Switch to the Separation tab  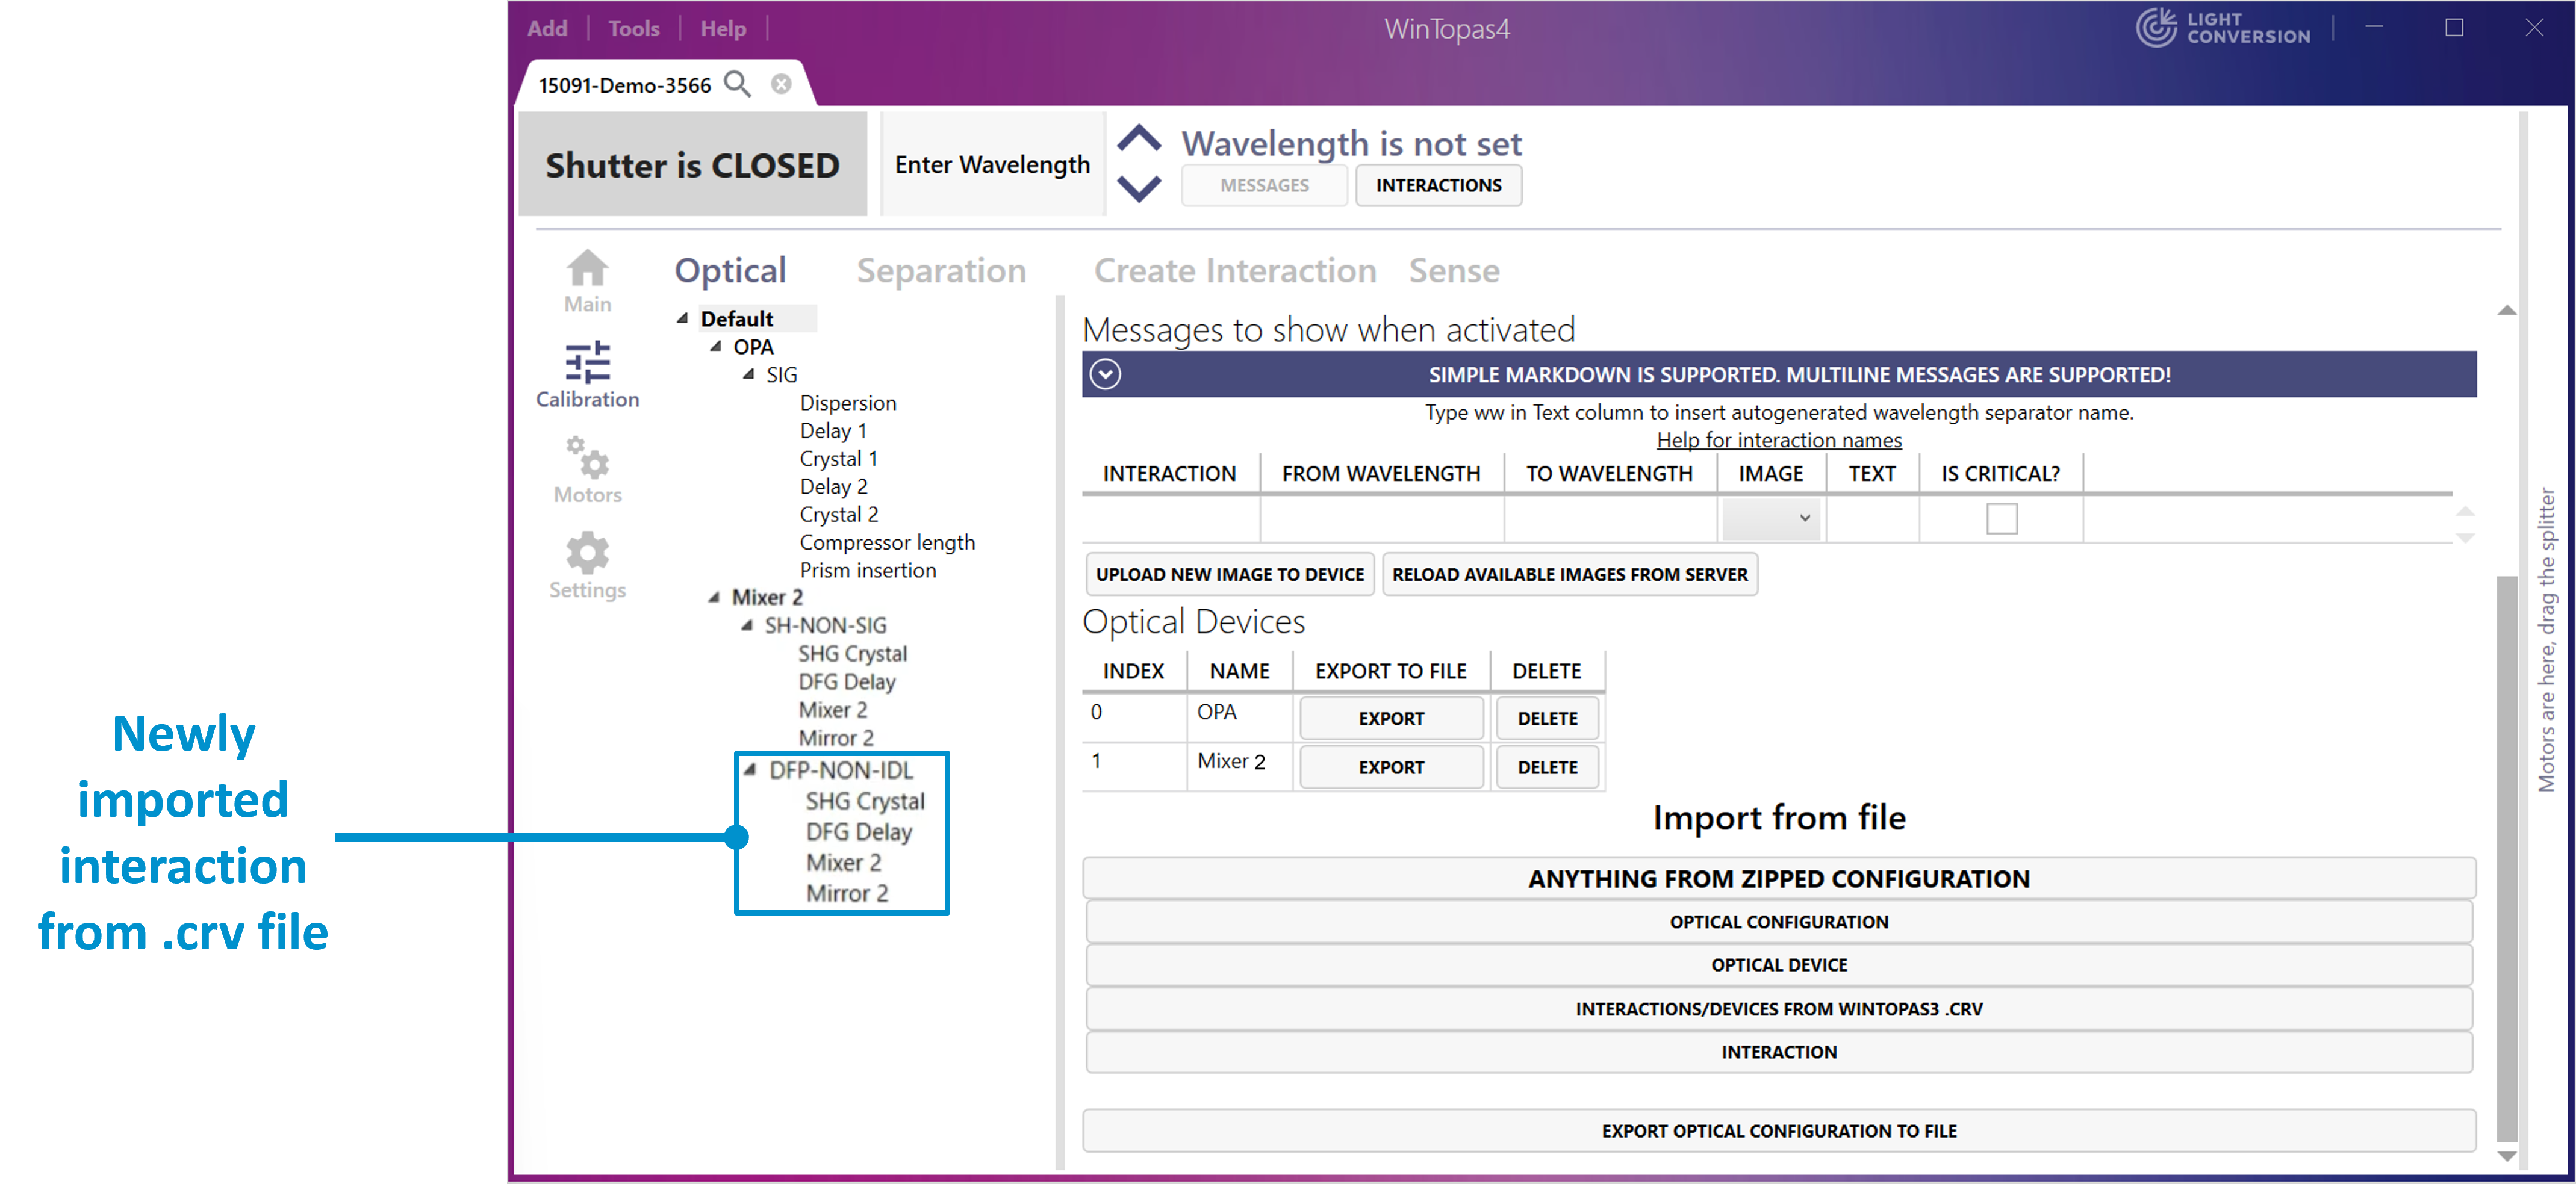[941, 270]
